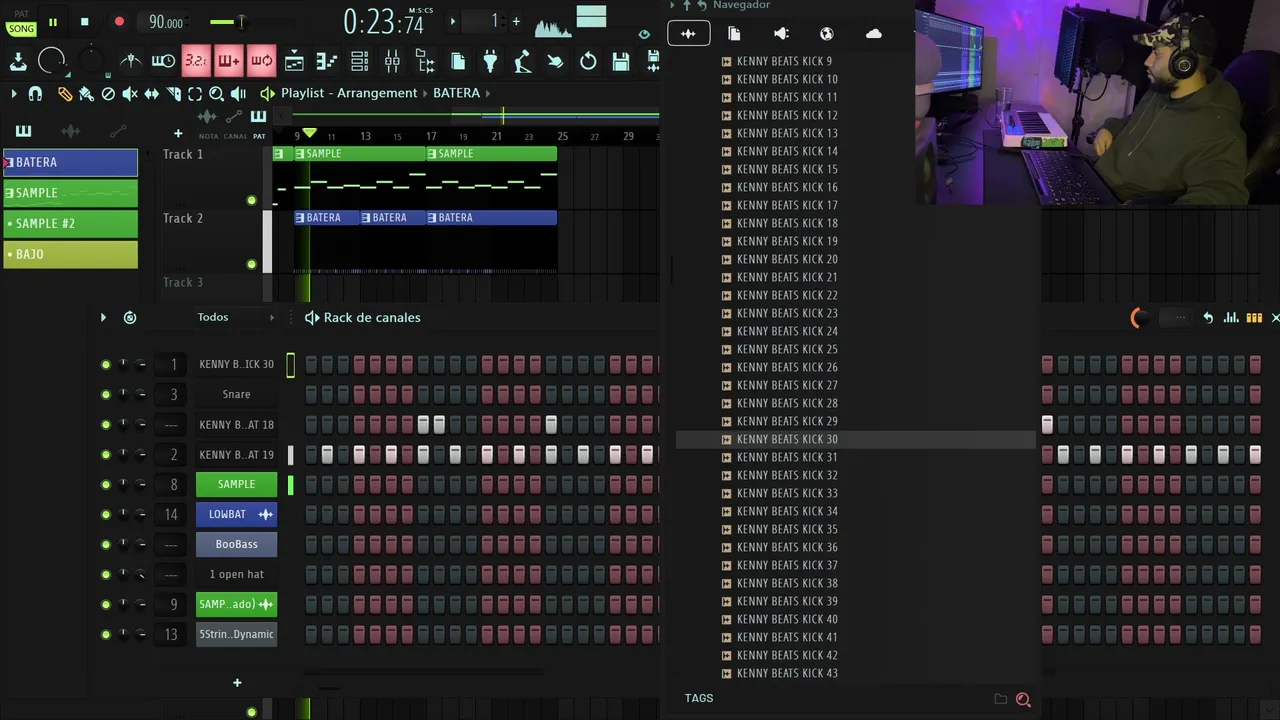Enable wait for input before playing
The image size is (1280, 720).
[x=163, y=61]
